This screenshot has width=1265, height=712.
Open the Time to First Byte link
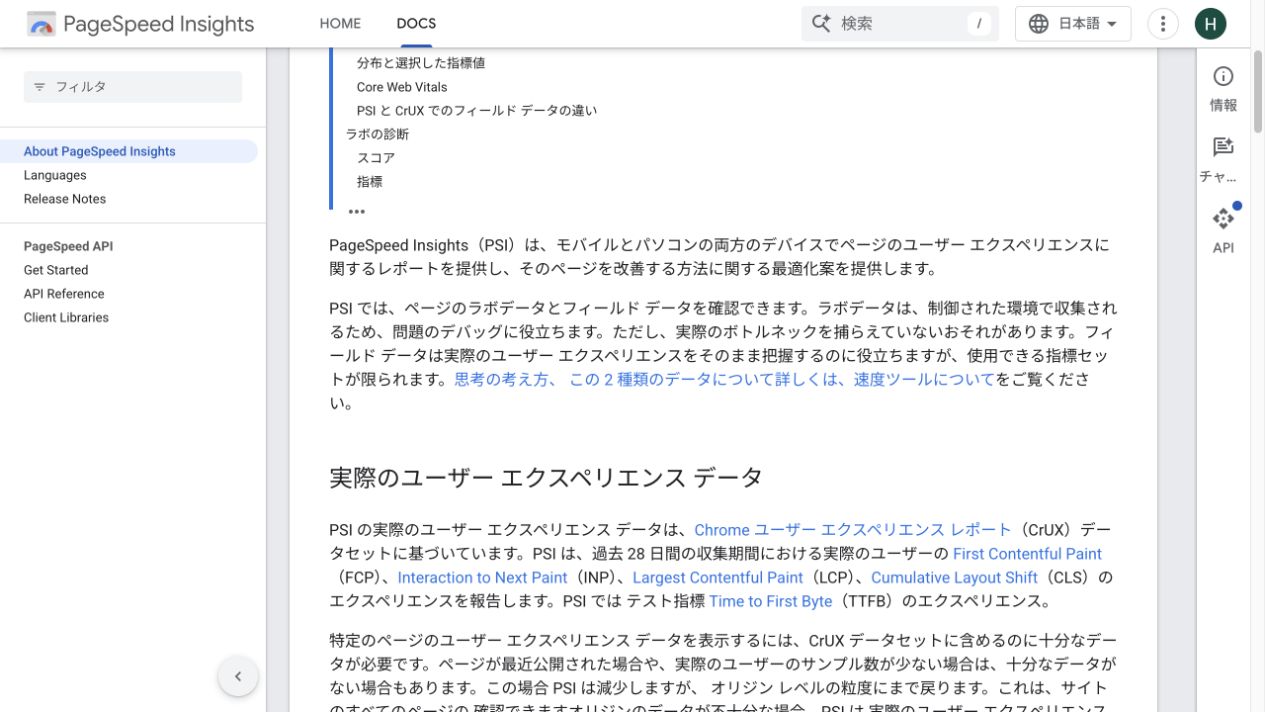pyautogui.click(x=771, y=602)
